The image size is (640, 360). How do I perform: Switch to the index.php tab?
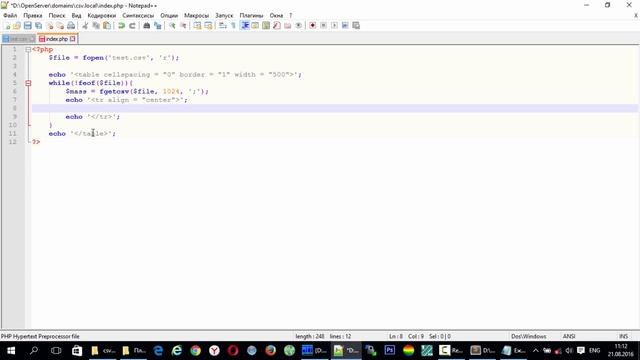point(56,39)
